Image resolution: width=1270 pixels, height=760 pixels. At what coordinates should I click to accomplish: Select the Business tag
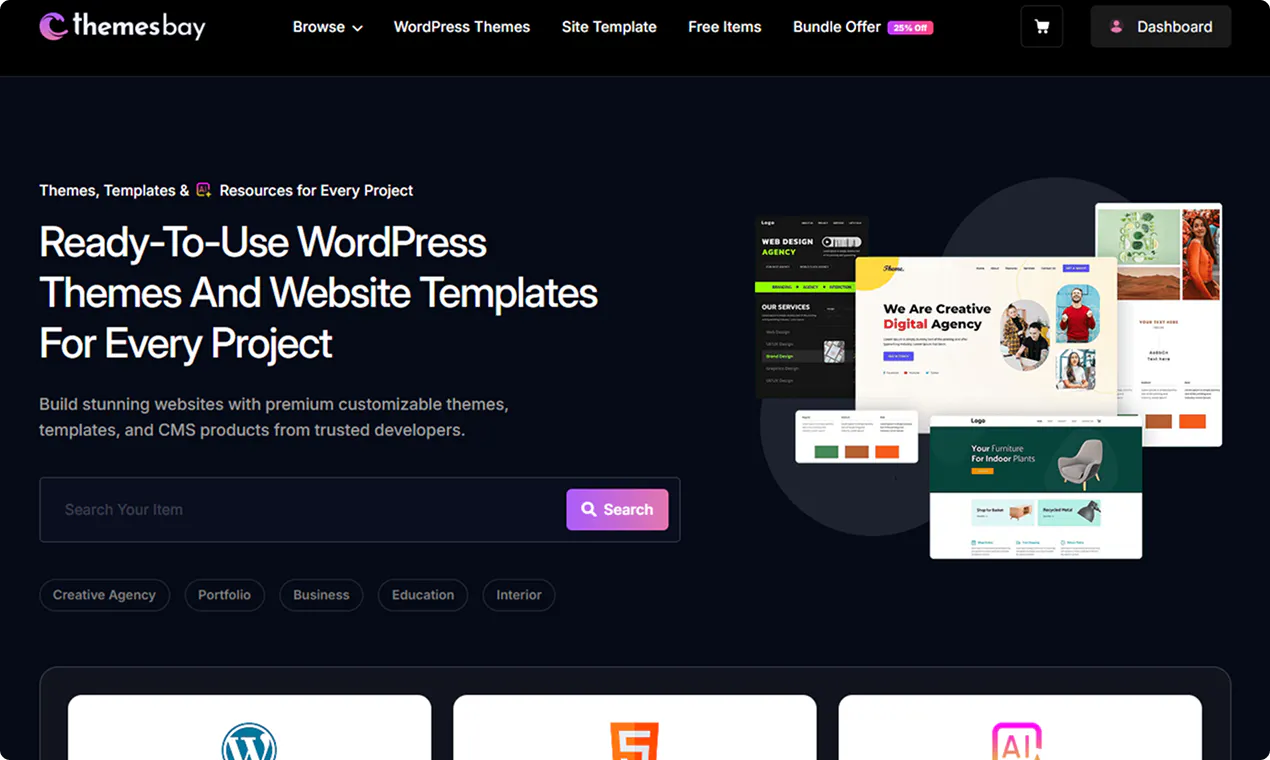click(321, 595)
